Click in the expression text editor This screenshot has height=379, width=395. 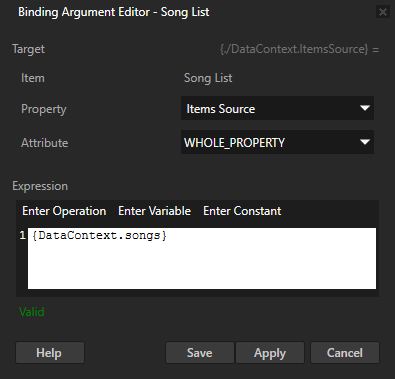(x=202, y=258)
